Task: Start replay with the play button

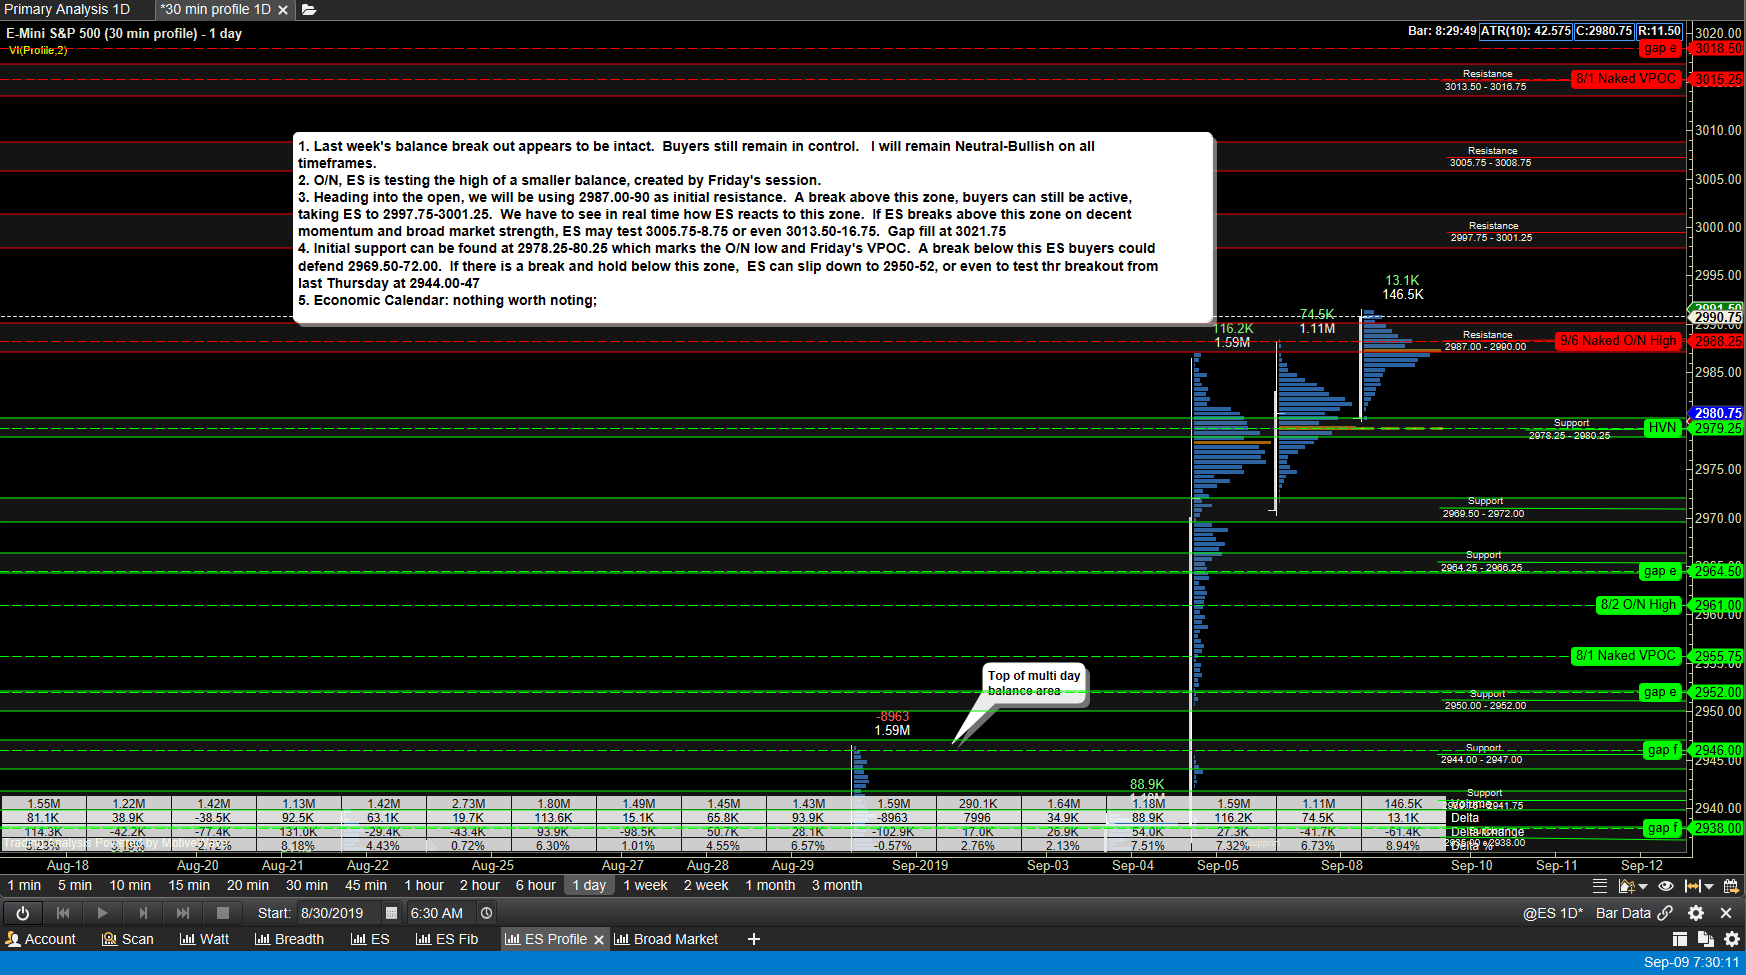Action: point(102,913)
